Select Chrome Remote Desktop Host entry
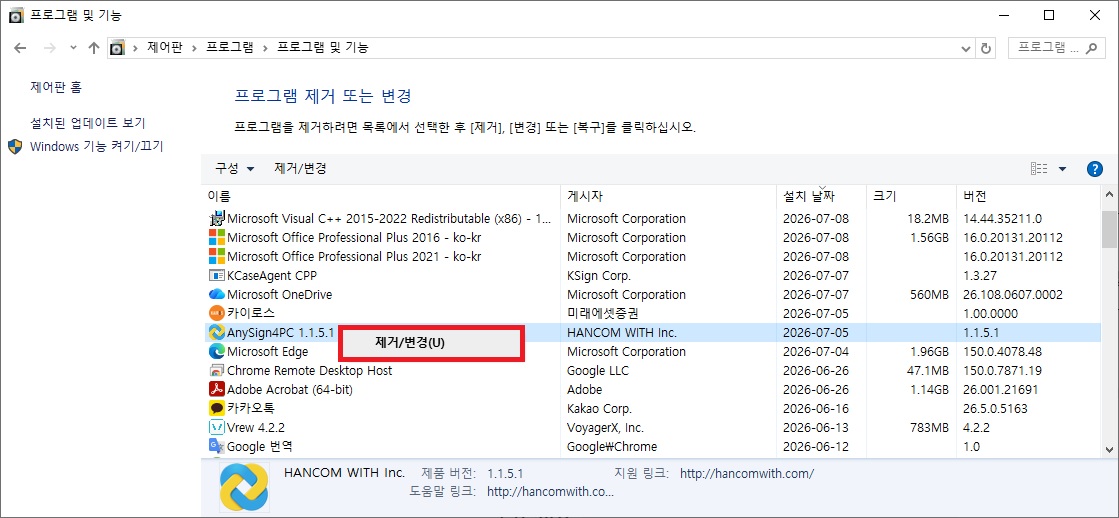 (x=652, y=370)
